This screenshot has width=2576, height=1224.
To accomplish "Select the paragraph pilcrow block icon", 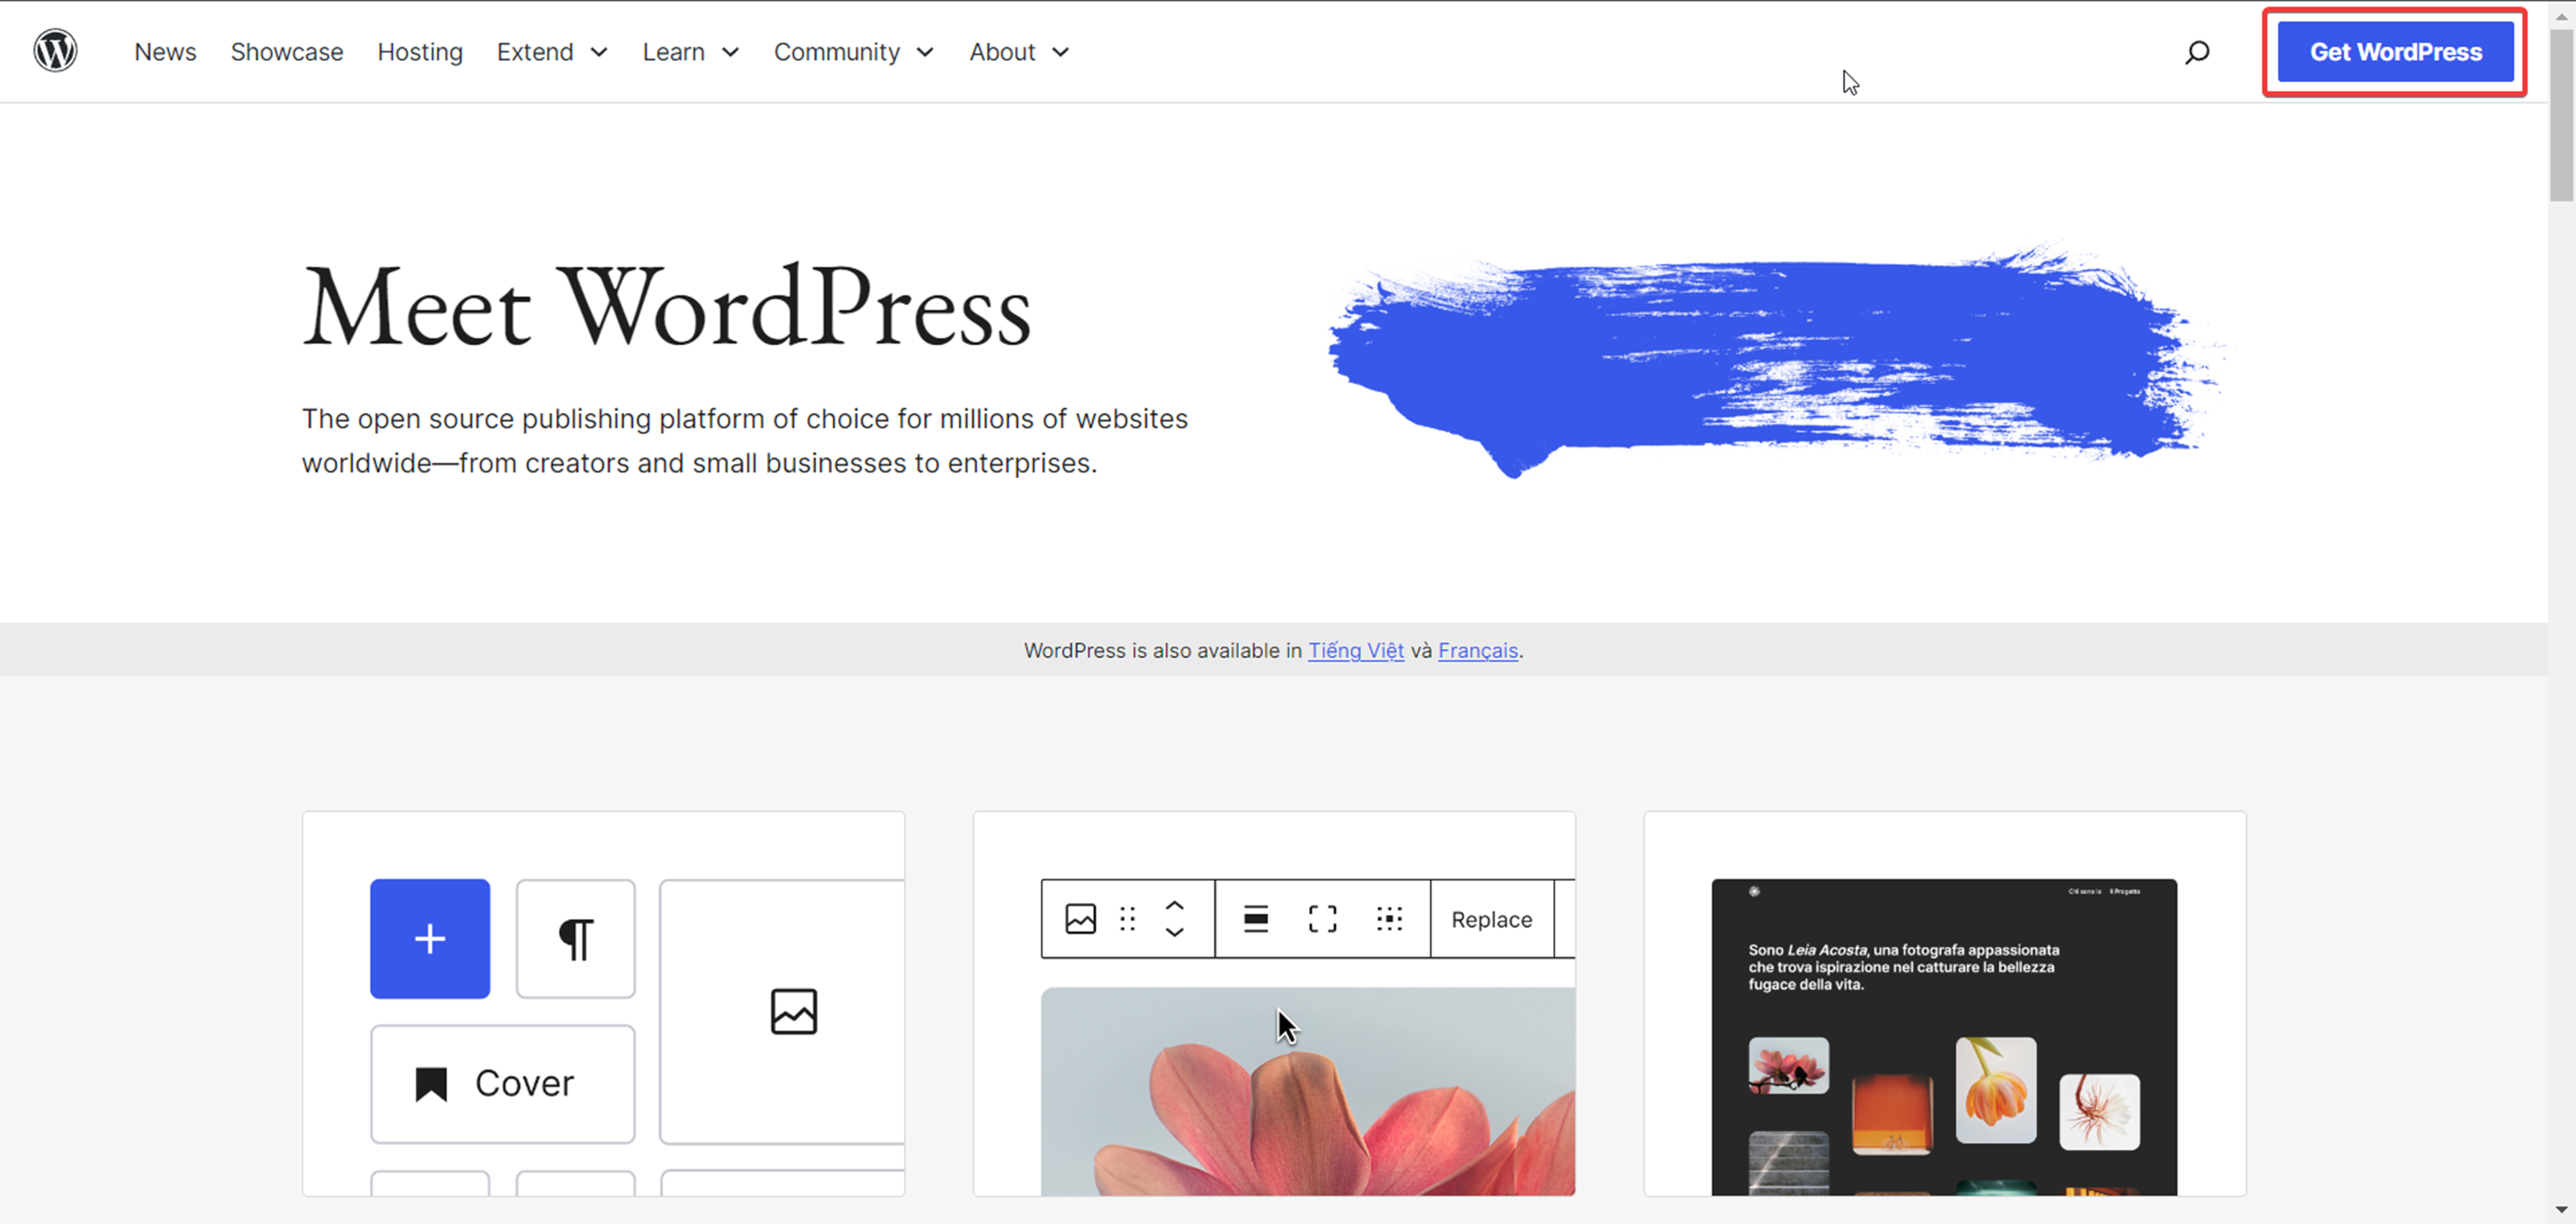I will (x=576, y=938).
